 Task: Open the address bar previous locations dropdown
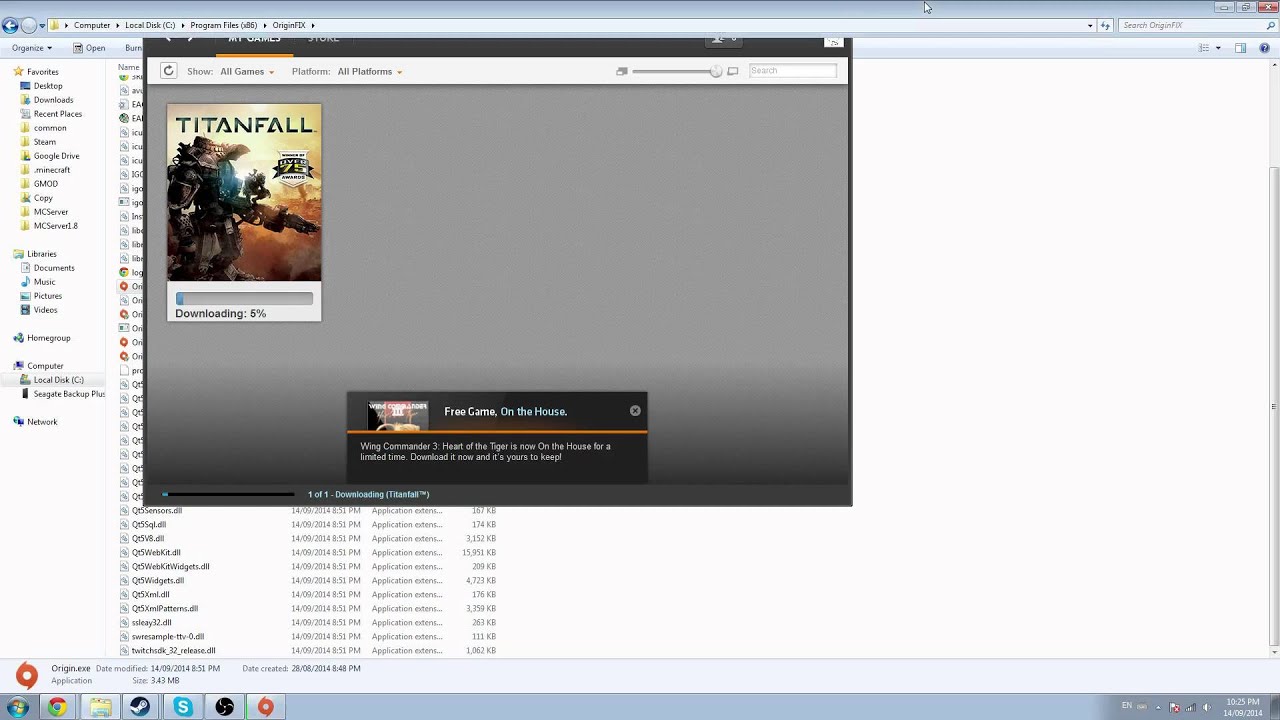point(1090,25)
